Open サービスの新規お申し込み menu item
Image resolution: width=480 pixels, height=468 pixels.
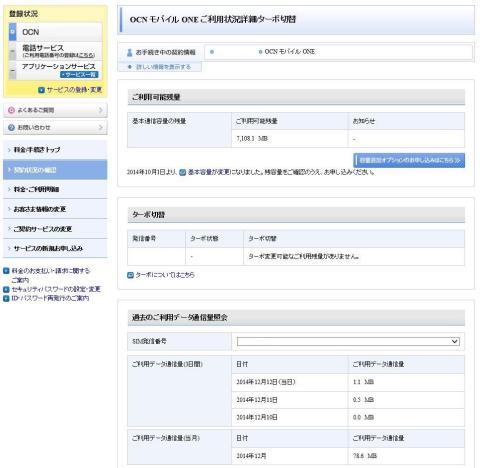click(x=55, y=248)
